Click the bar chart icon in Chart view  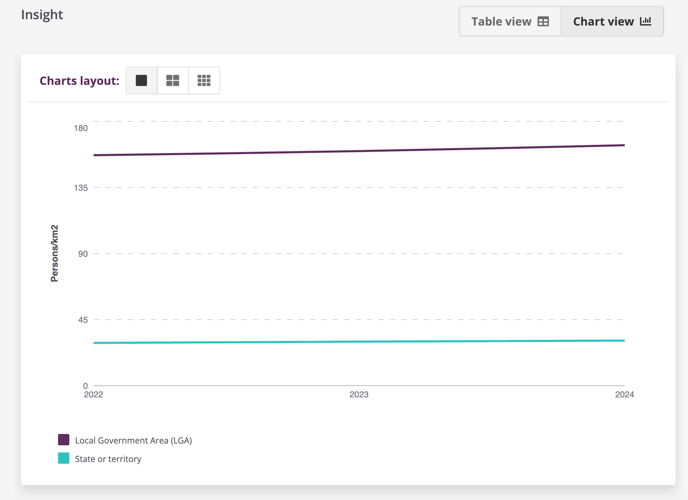645,21
